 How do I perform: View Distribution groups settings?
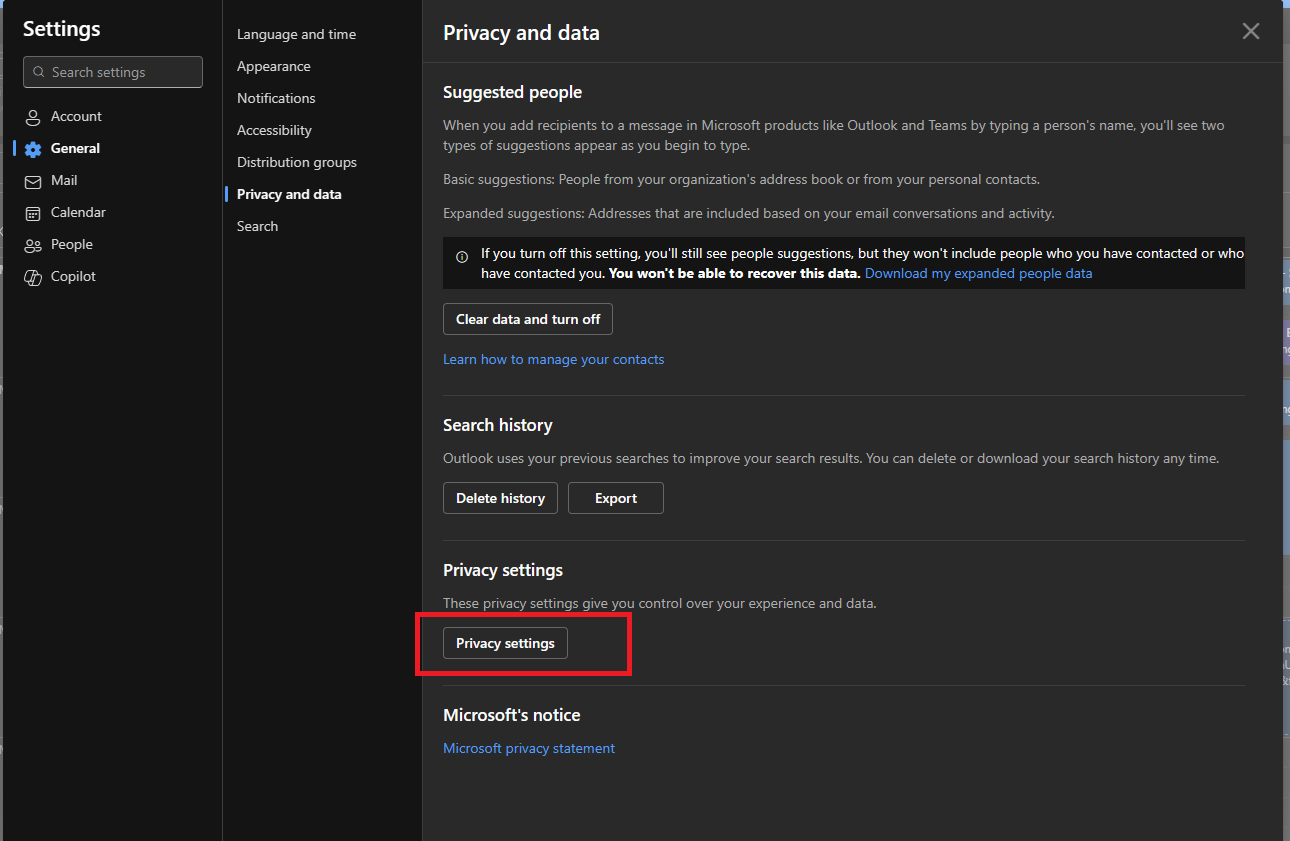296,162
